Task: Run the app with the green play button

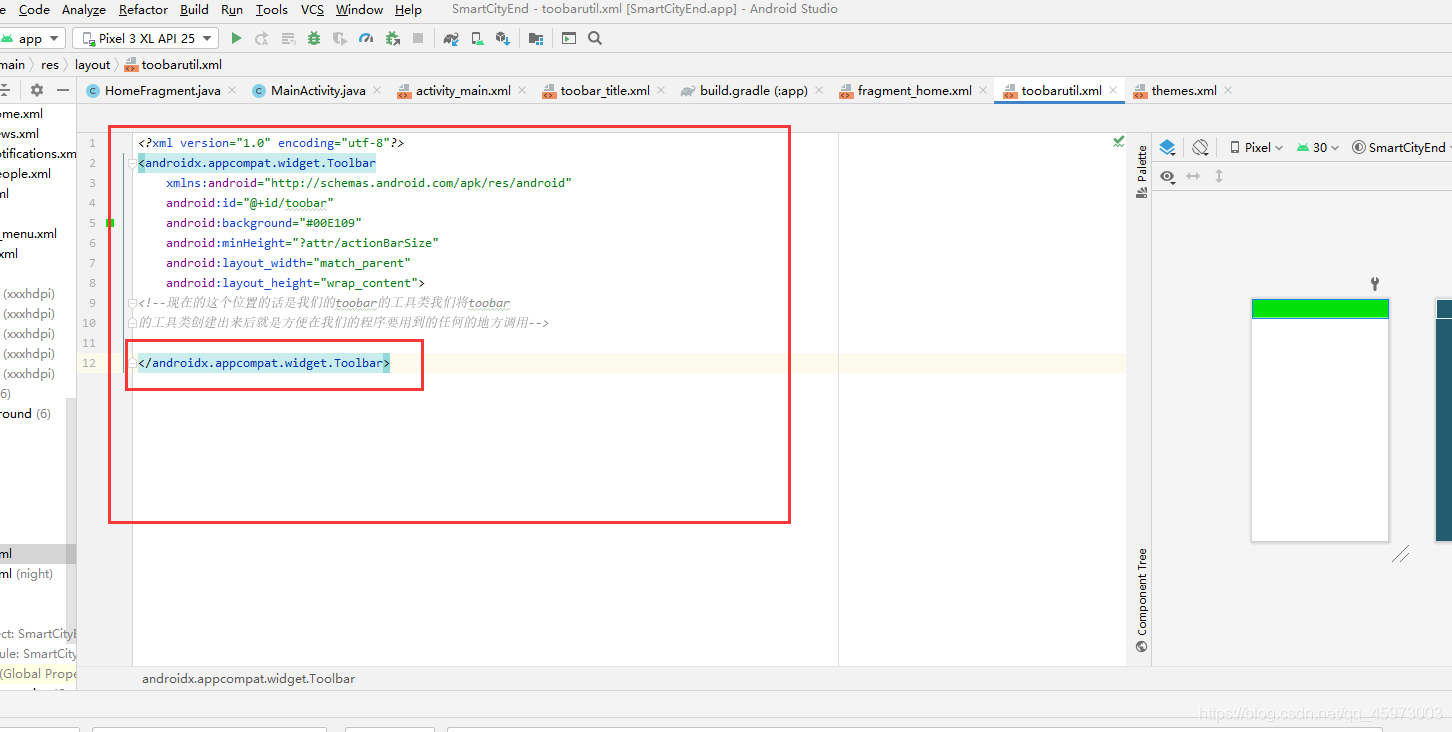Action: tap(236, 38)
